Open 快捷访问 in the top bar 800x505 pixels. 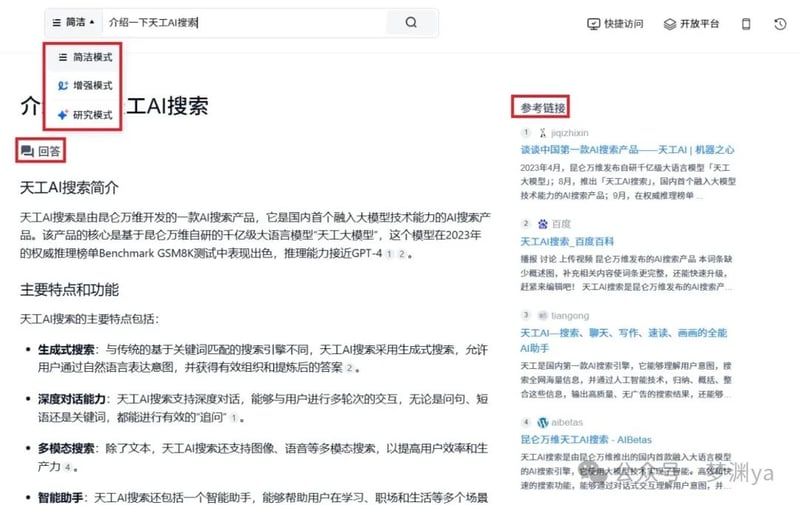615,24
